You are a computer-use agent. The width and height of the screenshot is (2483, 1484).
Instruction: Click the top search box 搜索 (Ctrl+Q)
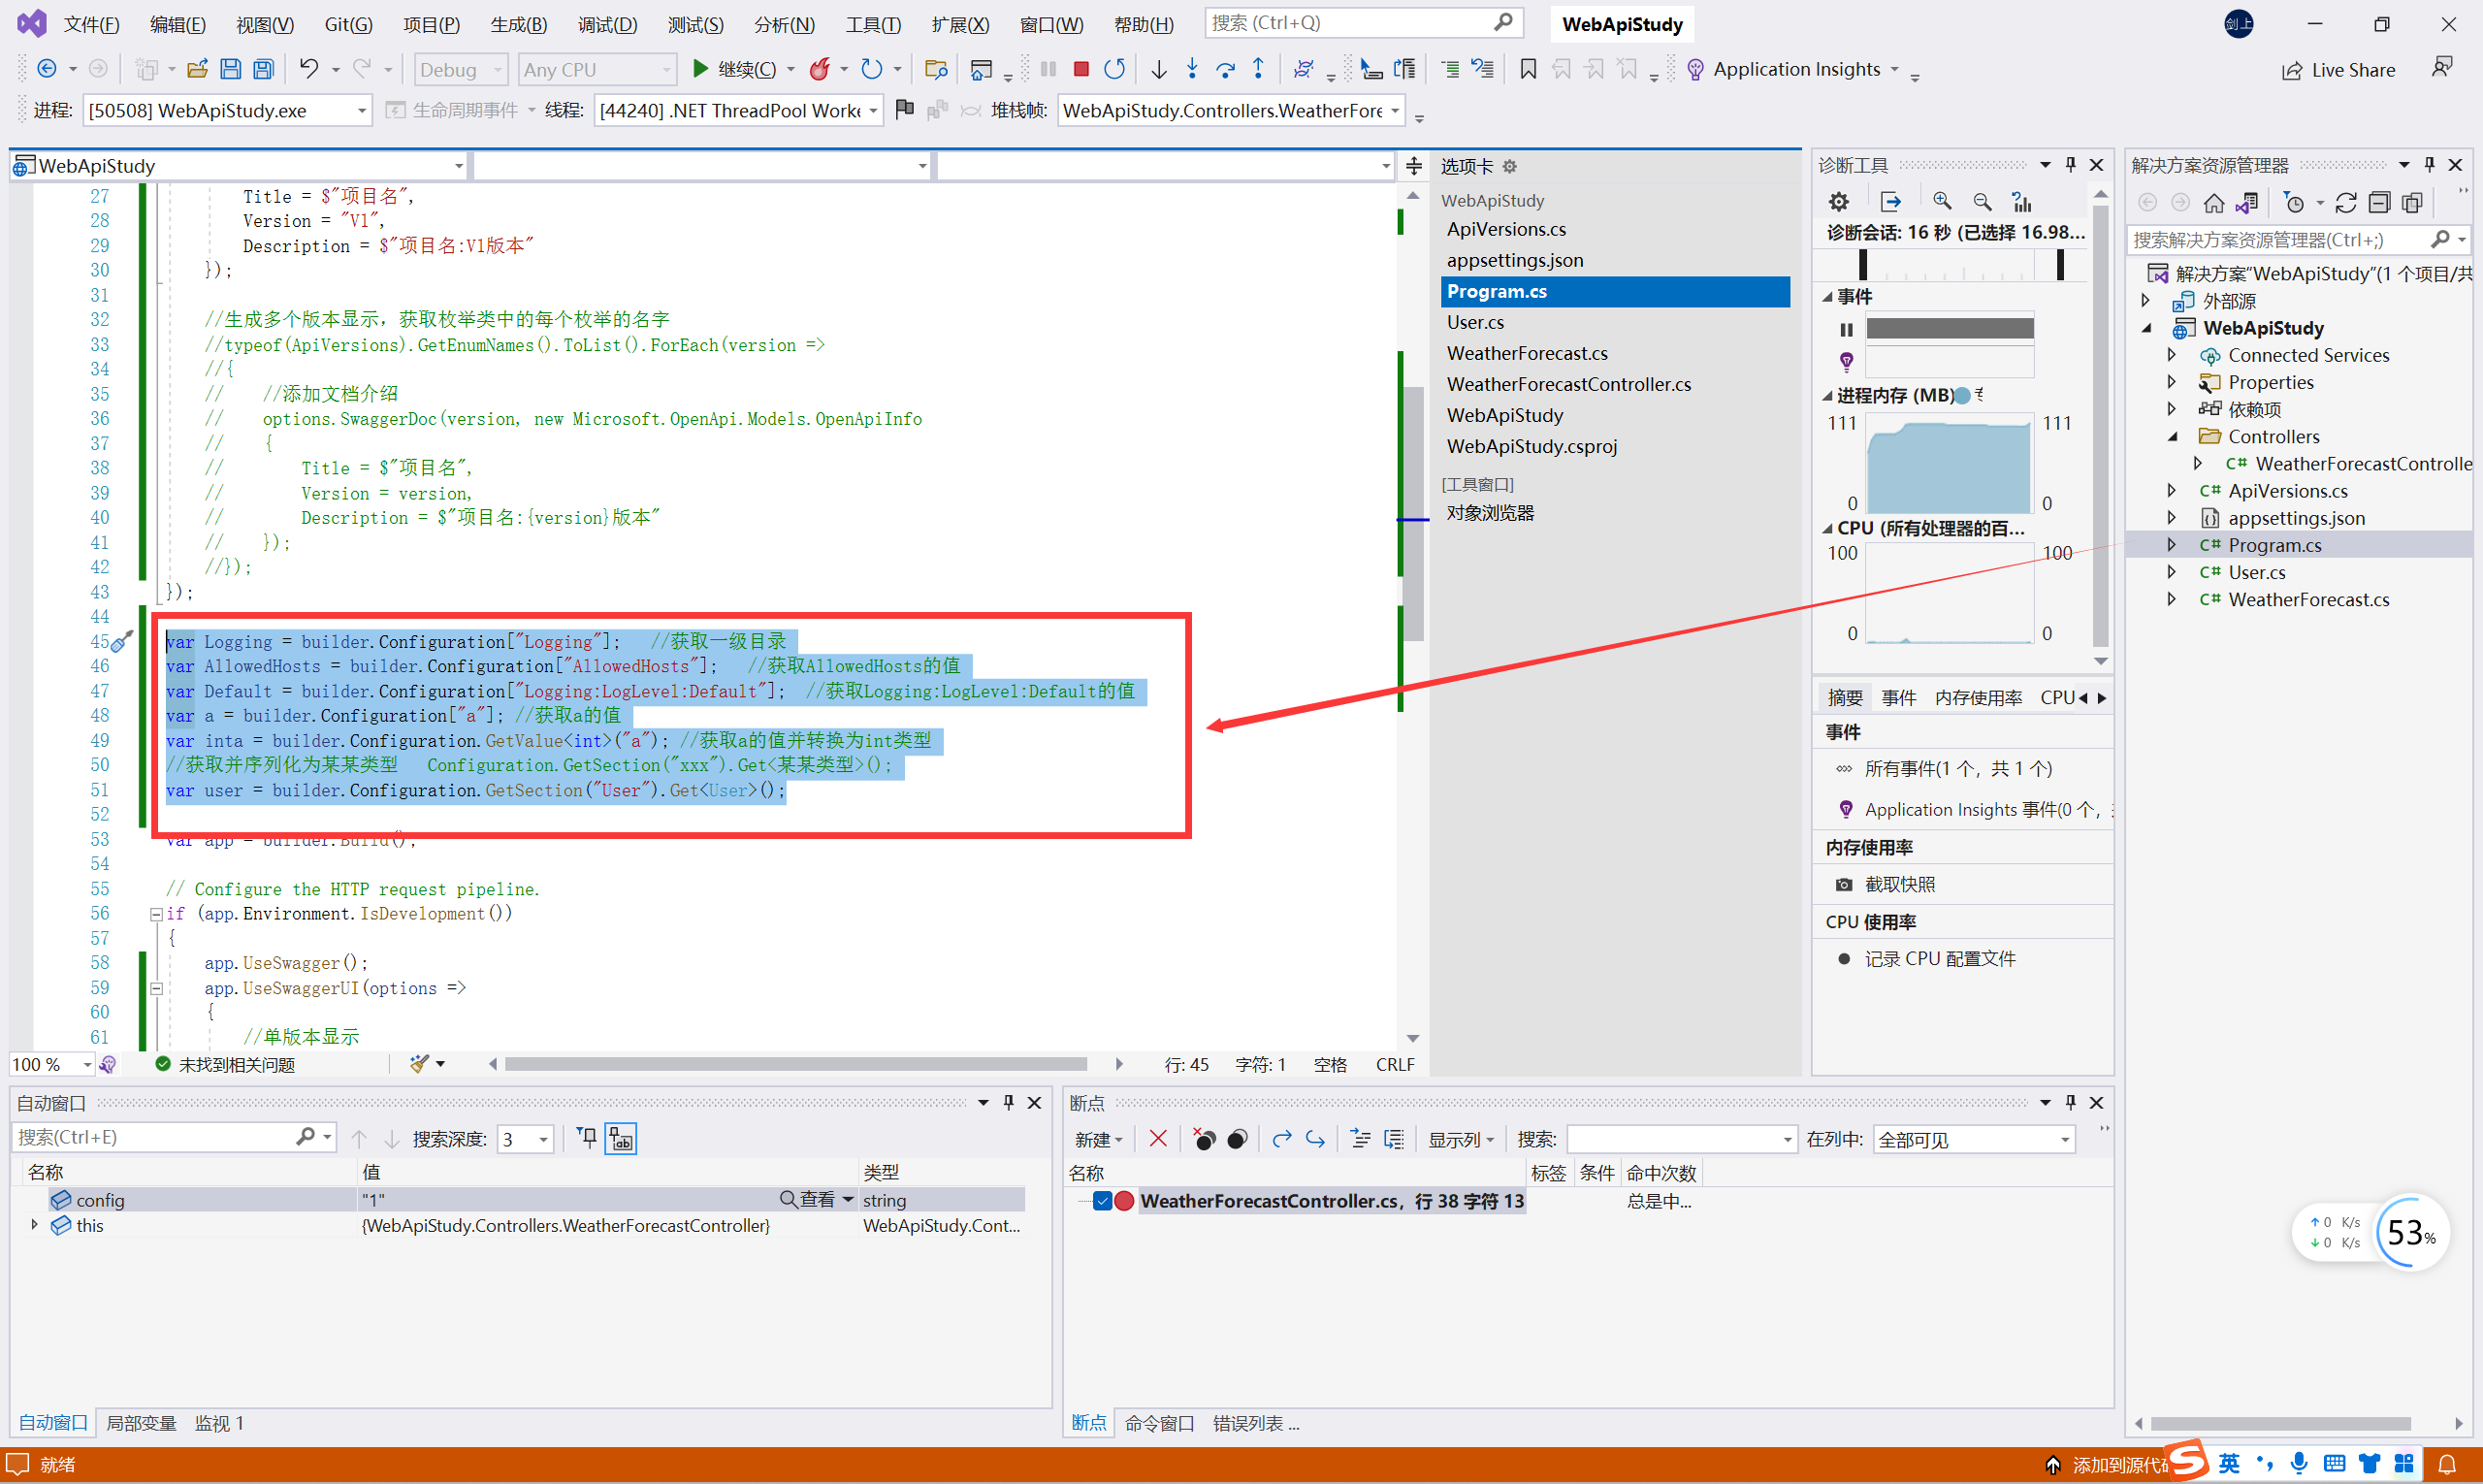point(1350,23)
